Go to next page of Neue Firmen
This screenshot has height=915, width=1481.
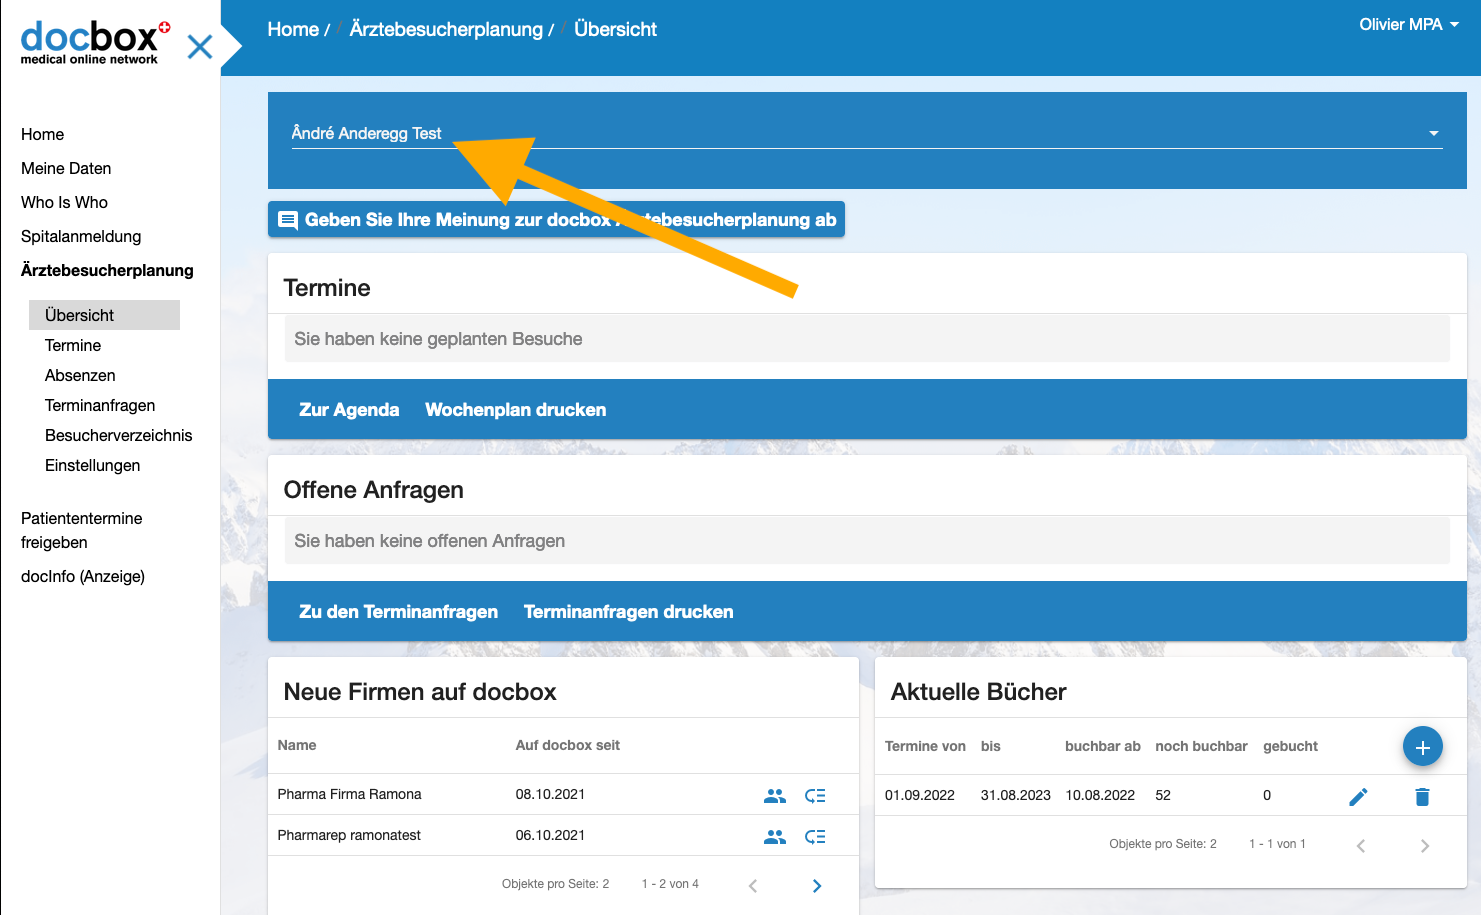point(816,885)
